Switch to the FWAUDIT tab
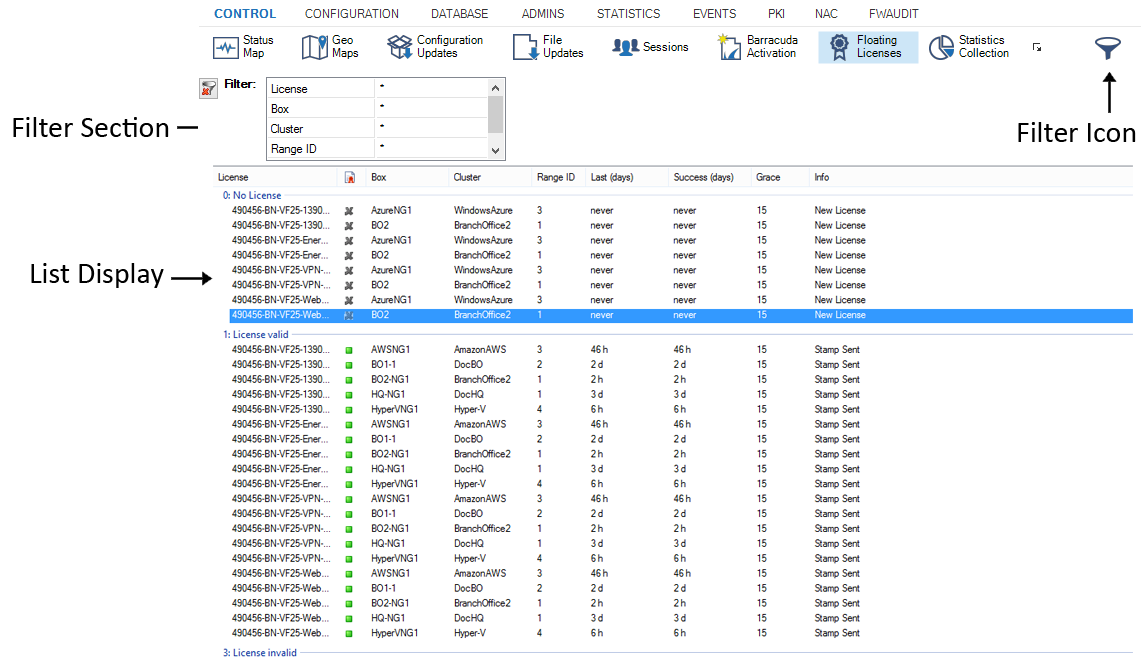 coord(894,14)
